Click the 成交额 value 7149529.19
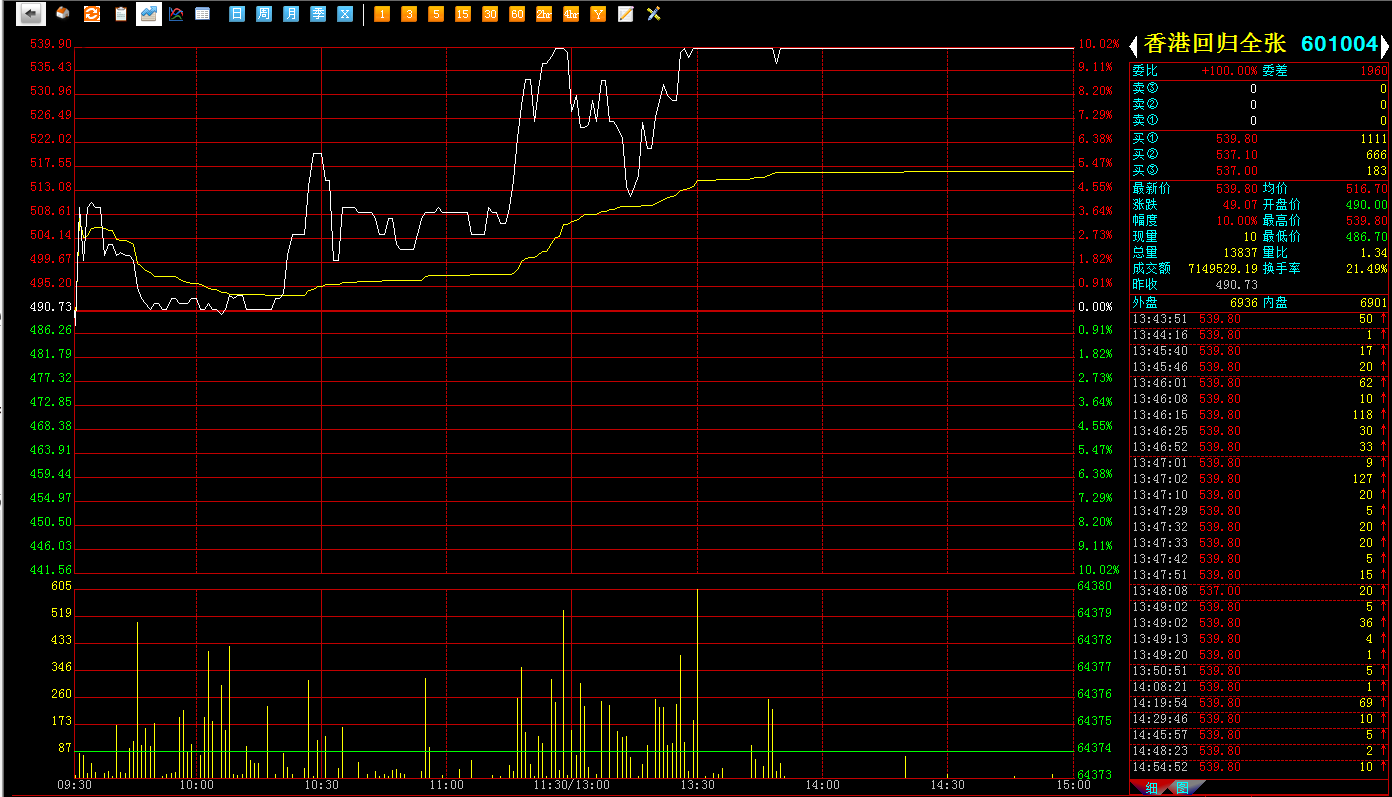1392x797 pixels. click(1223, 269)
